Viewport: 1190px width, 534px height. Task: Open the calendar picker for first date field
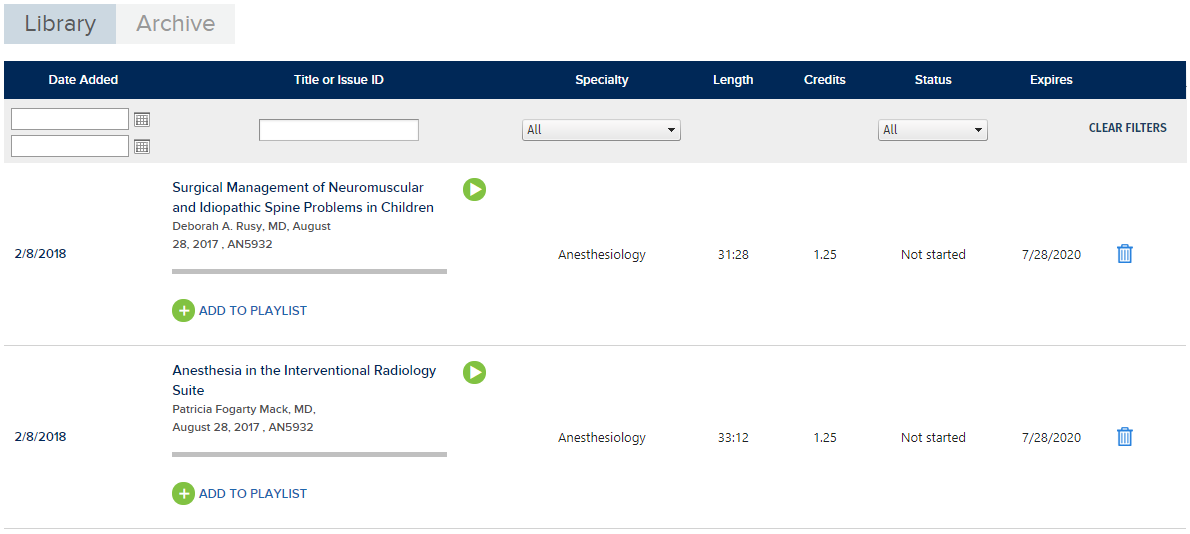point(142,119)
